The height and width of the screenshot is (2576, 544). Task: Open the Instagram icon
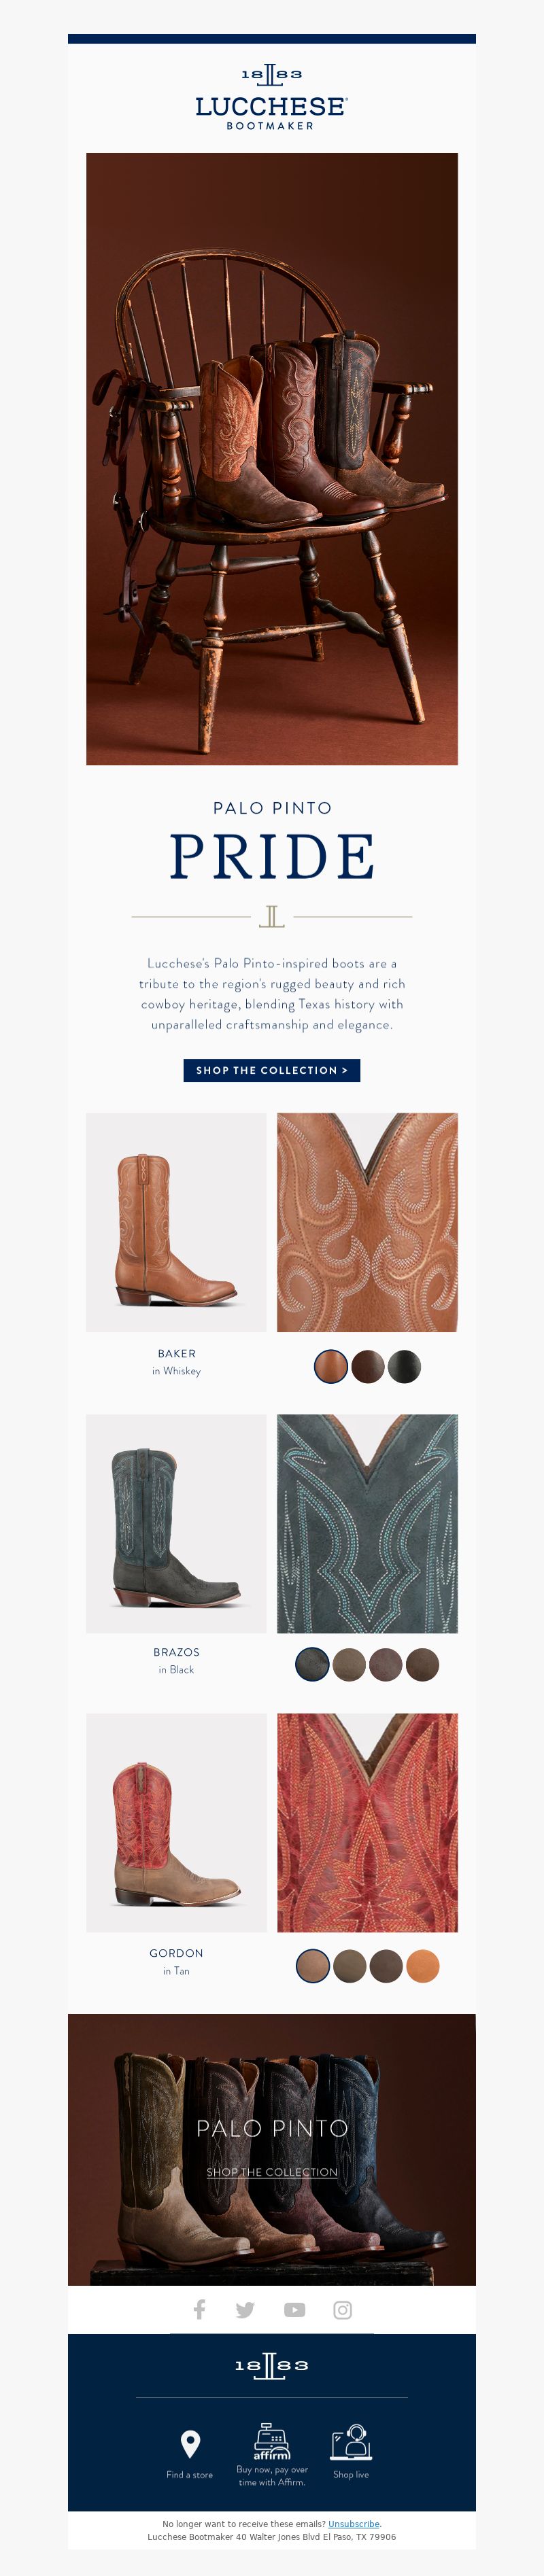pos(343,2310)
